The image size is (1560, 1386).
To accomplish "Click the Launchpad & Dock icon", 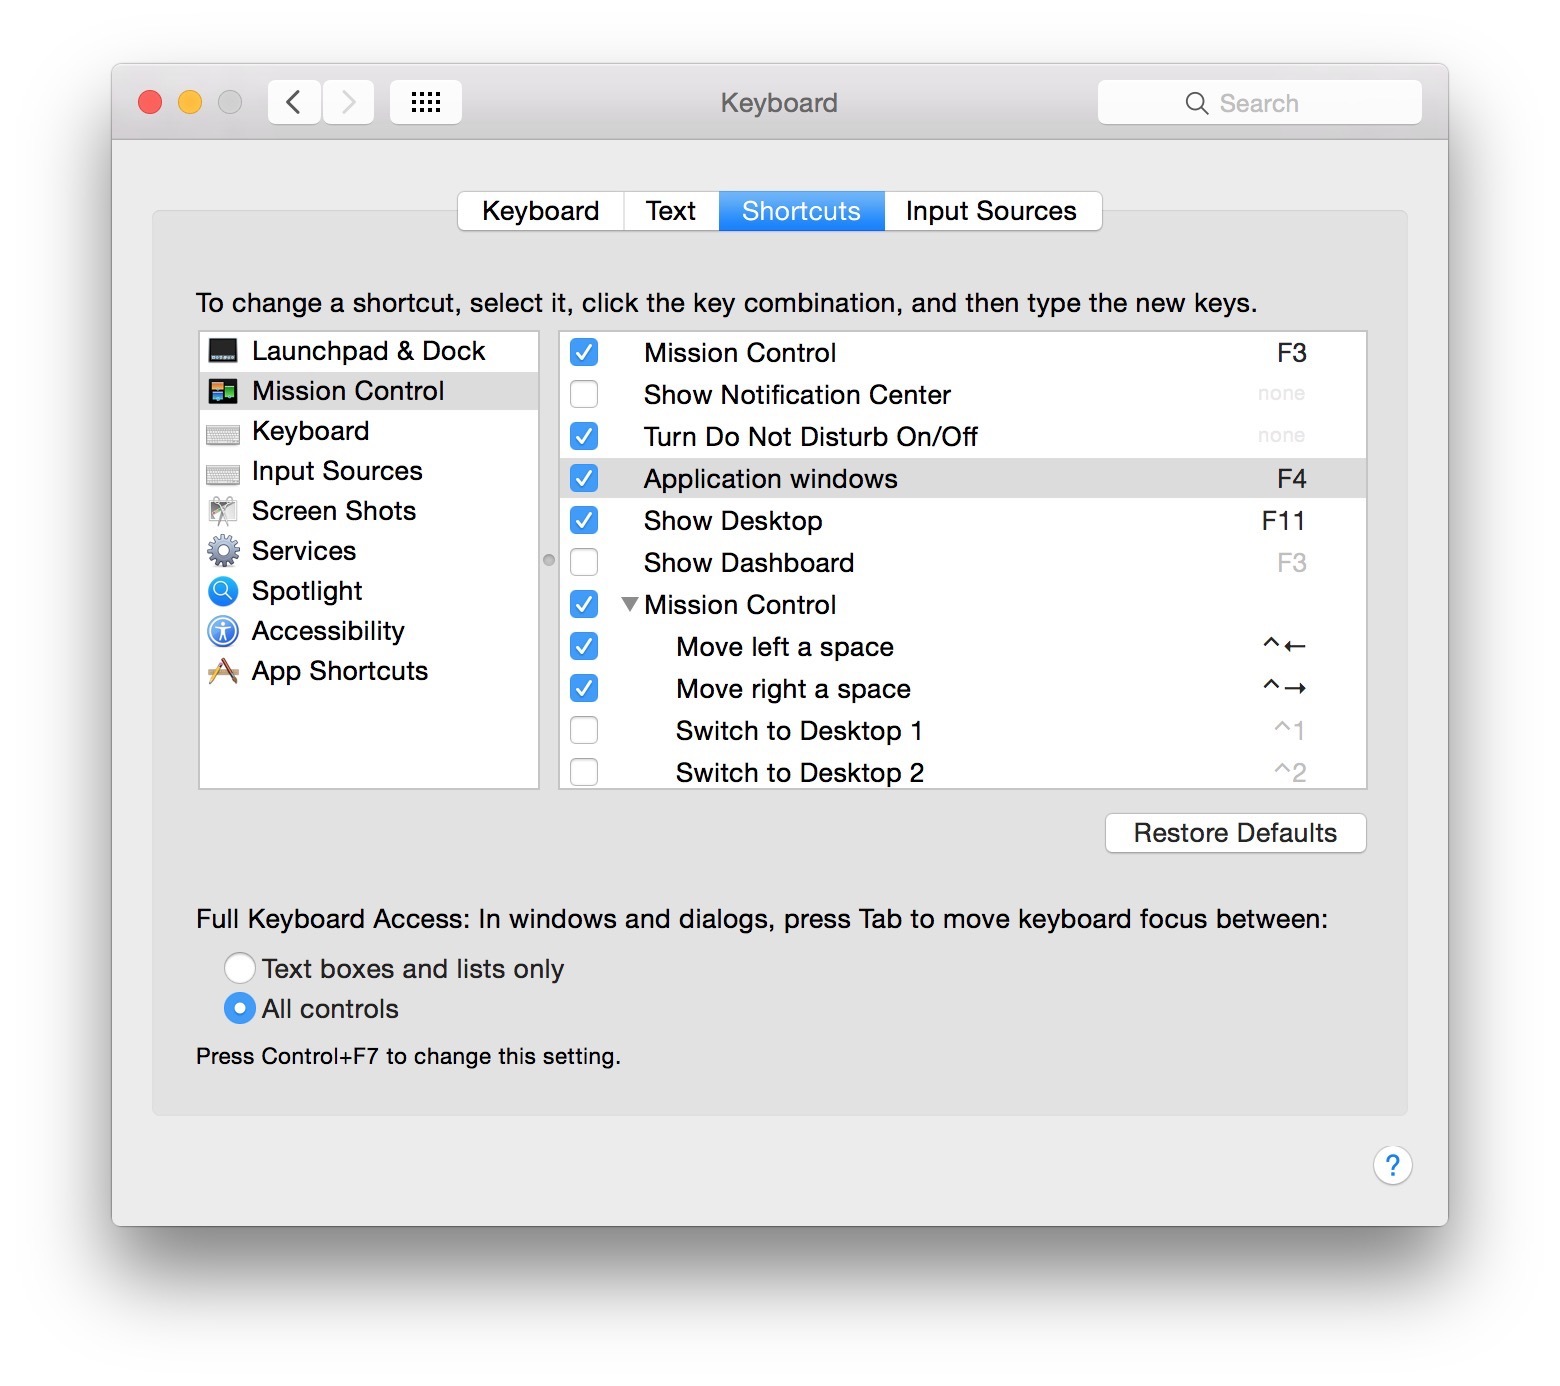I will point(222,351).
